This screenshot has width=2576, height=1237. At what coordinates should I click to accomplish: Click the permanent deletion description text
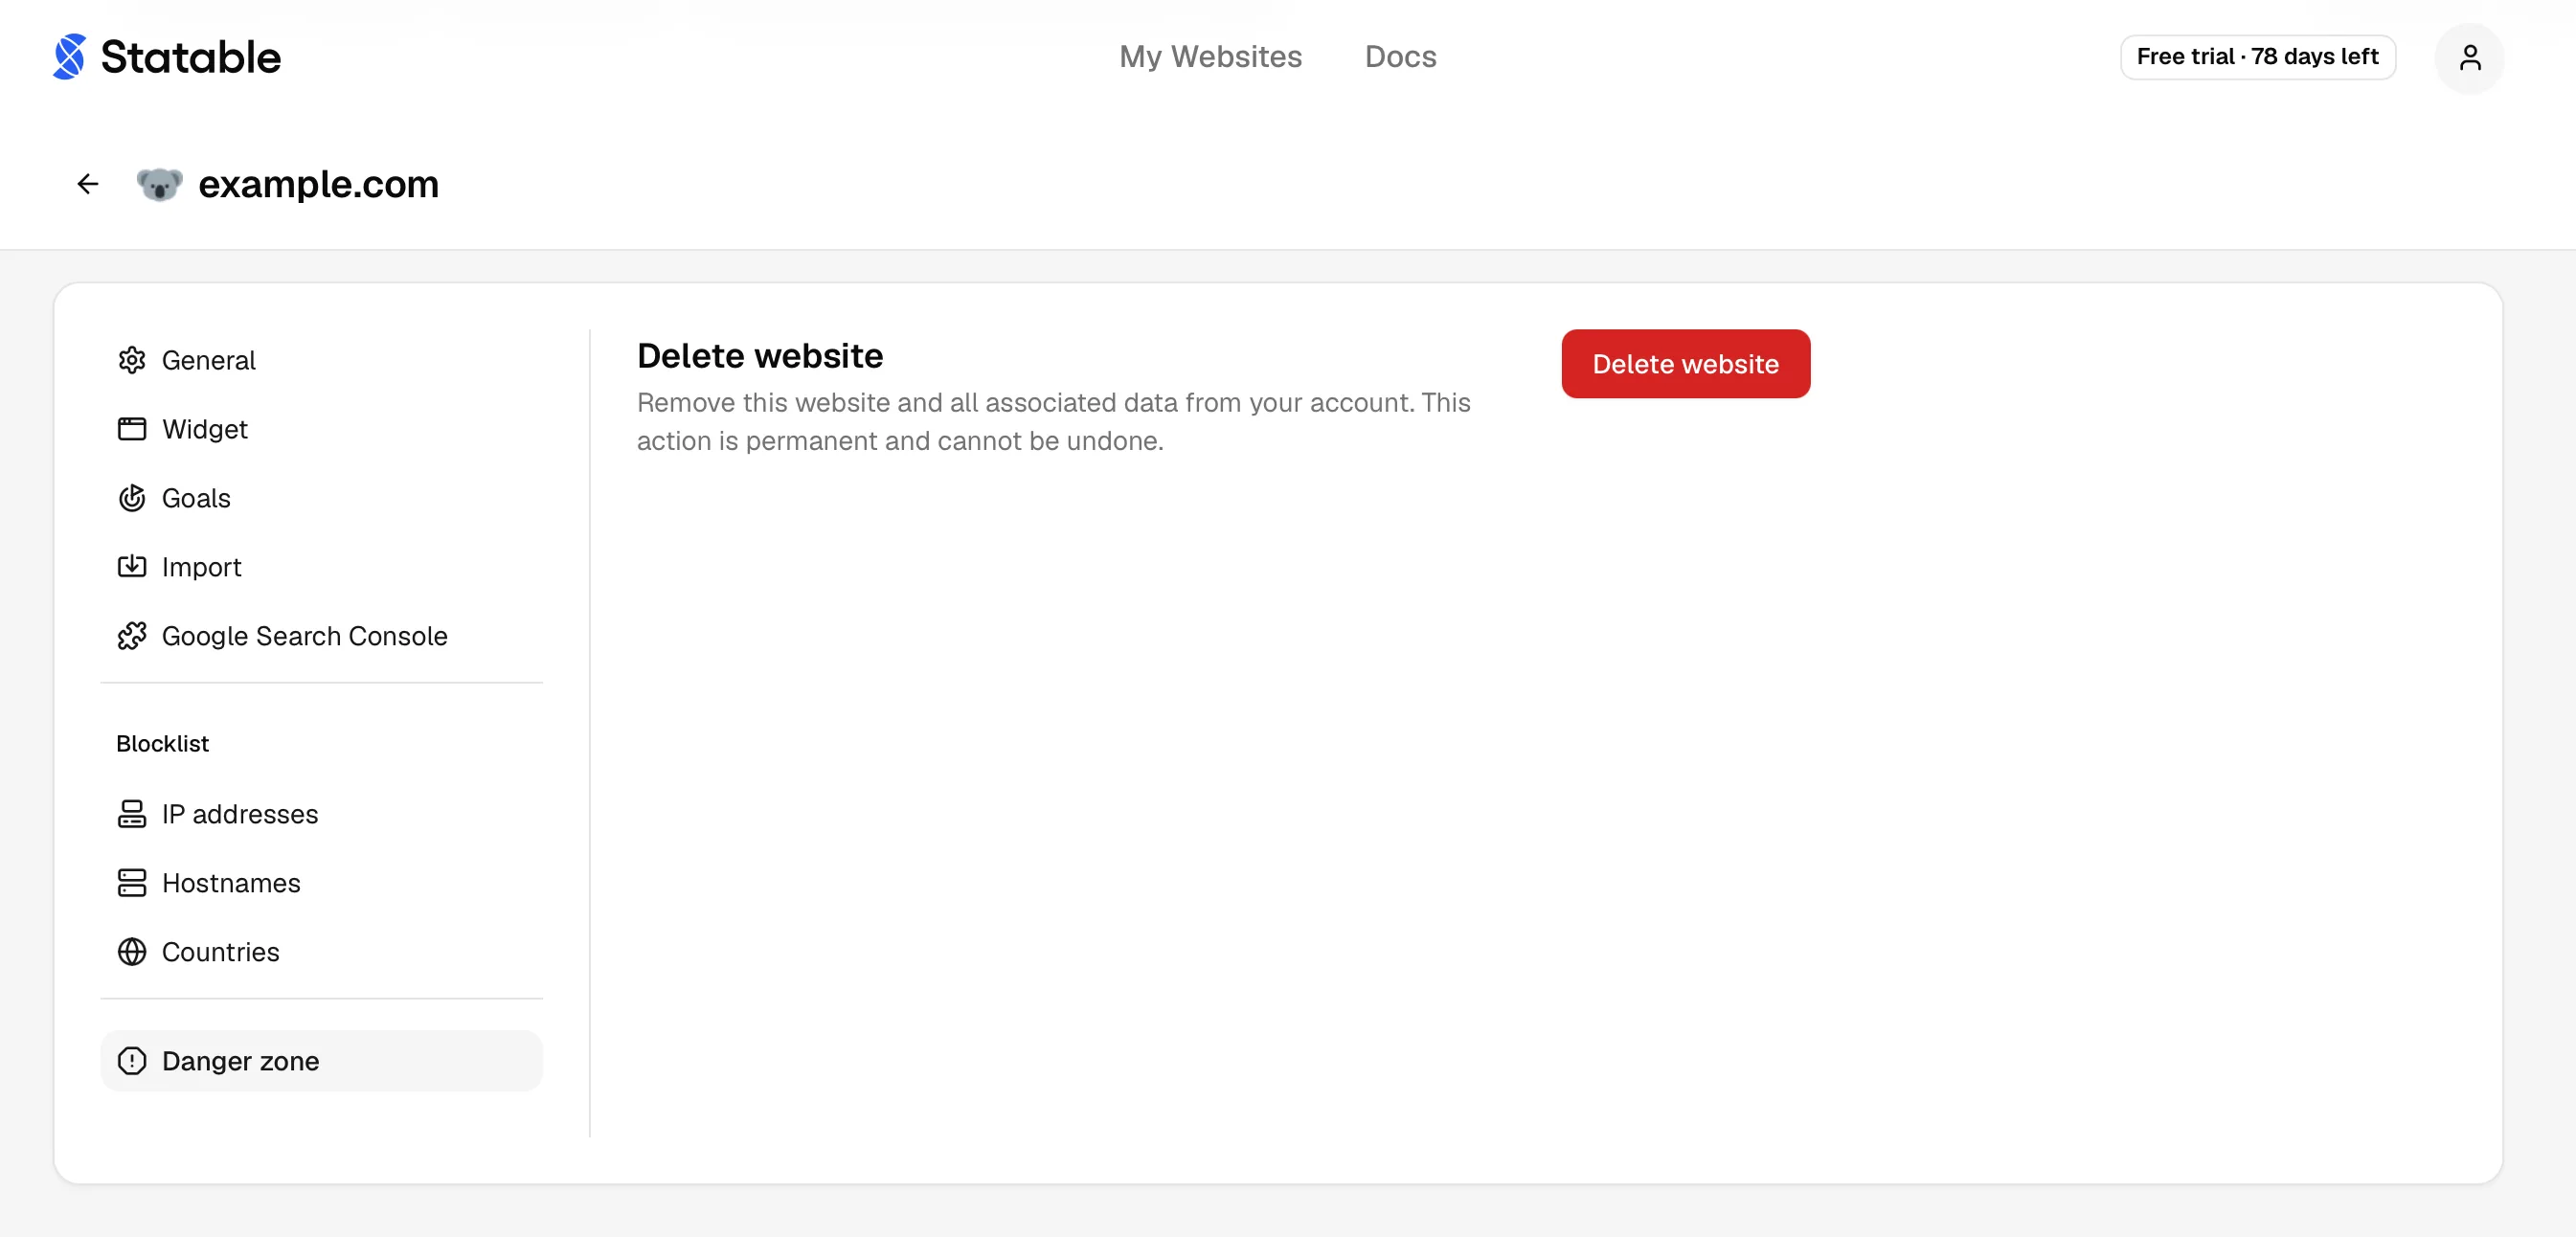pyautogui.click(x=1053, y=422)
